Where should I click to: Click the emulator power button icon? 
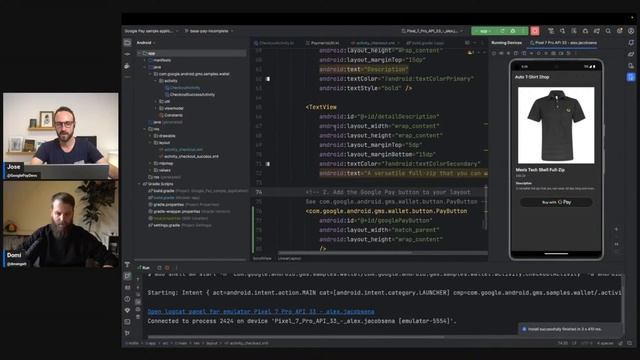(494, 53)
